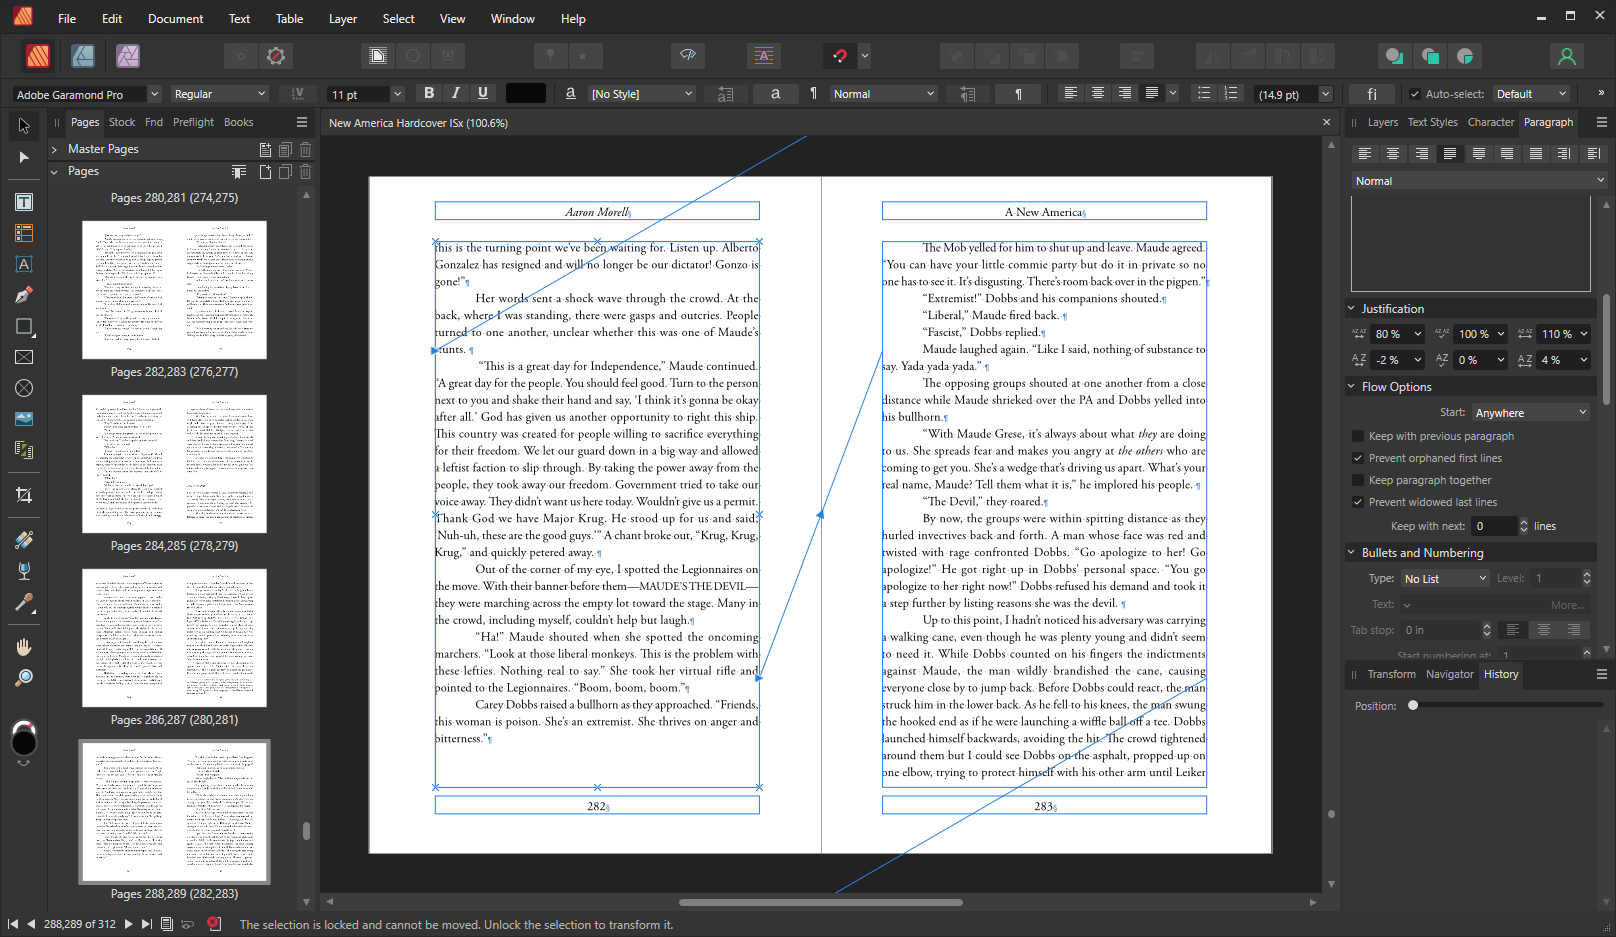Open the font family dropdown
Image resolution: width=1616 pixels, height=937 pixels.
tap(154, 94)
